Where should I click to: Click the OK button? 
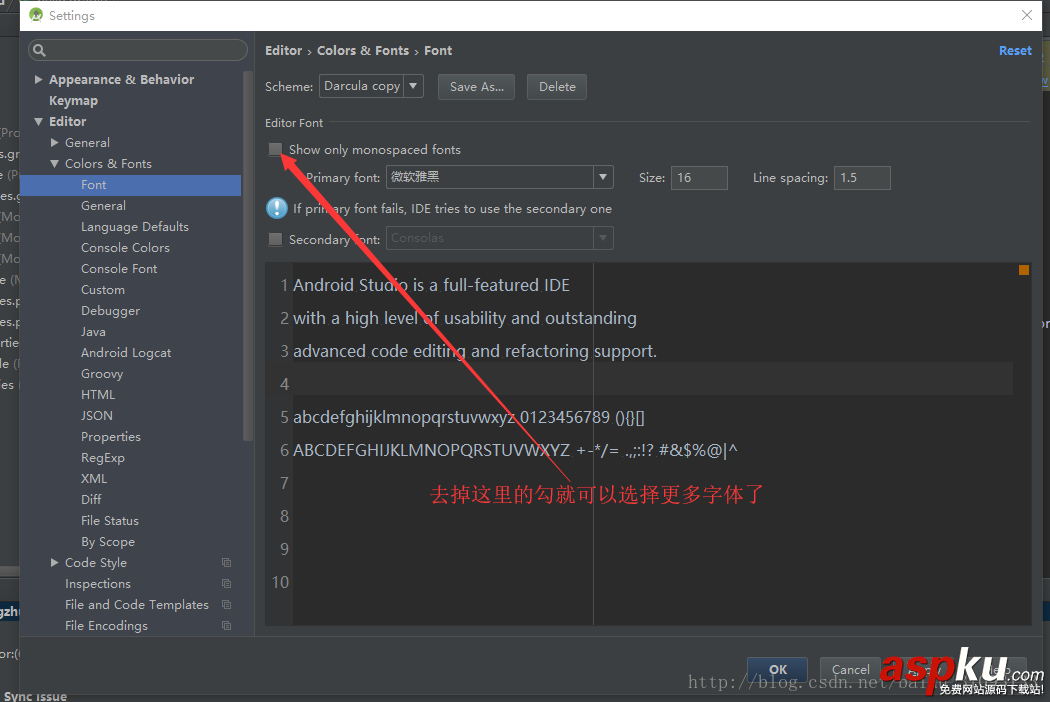(x=777, y=669)
